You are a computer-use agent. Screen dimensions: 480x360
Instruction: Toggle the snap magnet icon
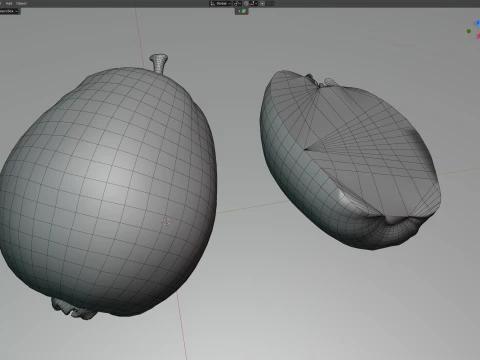246,4
